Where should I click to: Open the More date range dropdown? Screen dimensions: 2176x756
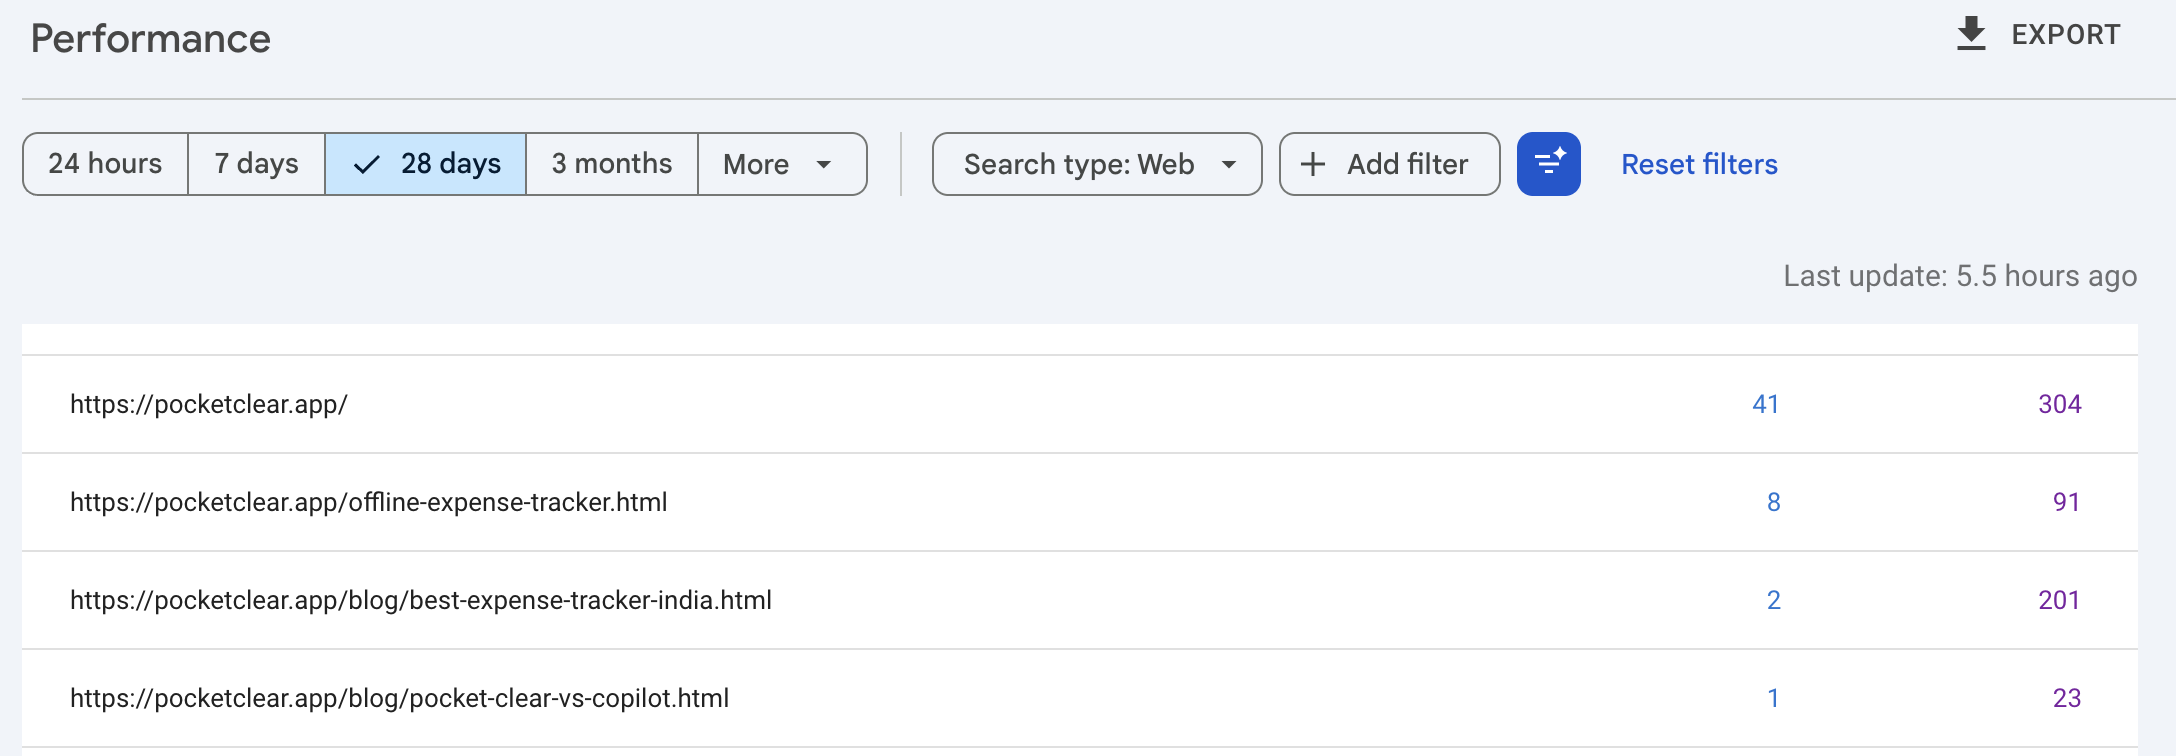point(782,164)
